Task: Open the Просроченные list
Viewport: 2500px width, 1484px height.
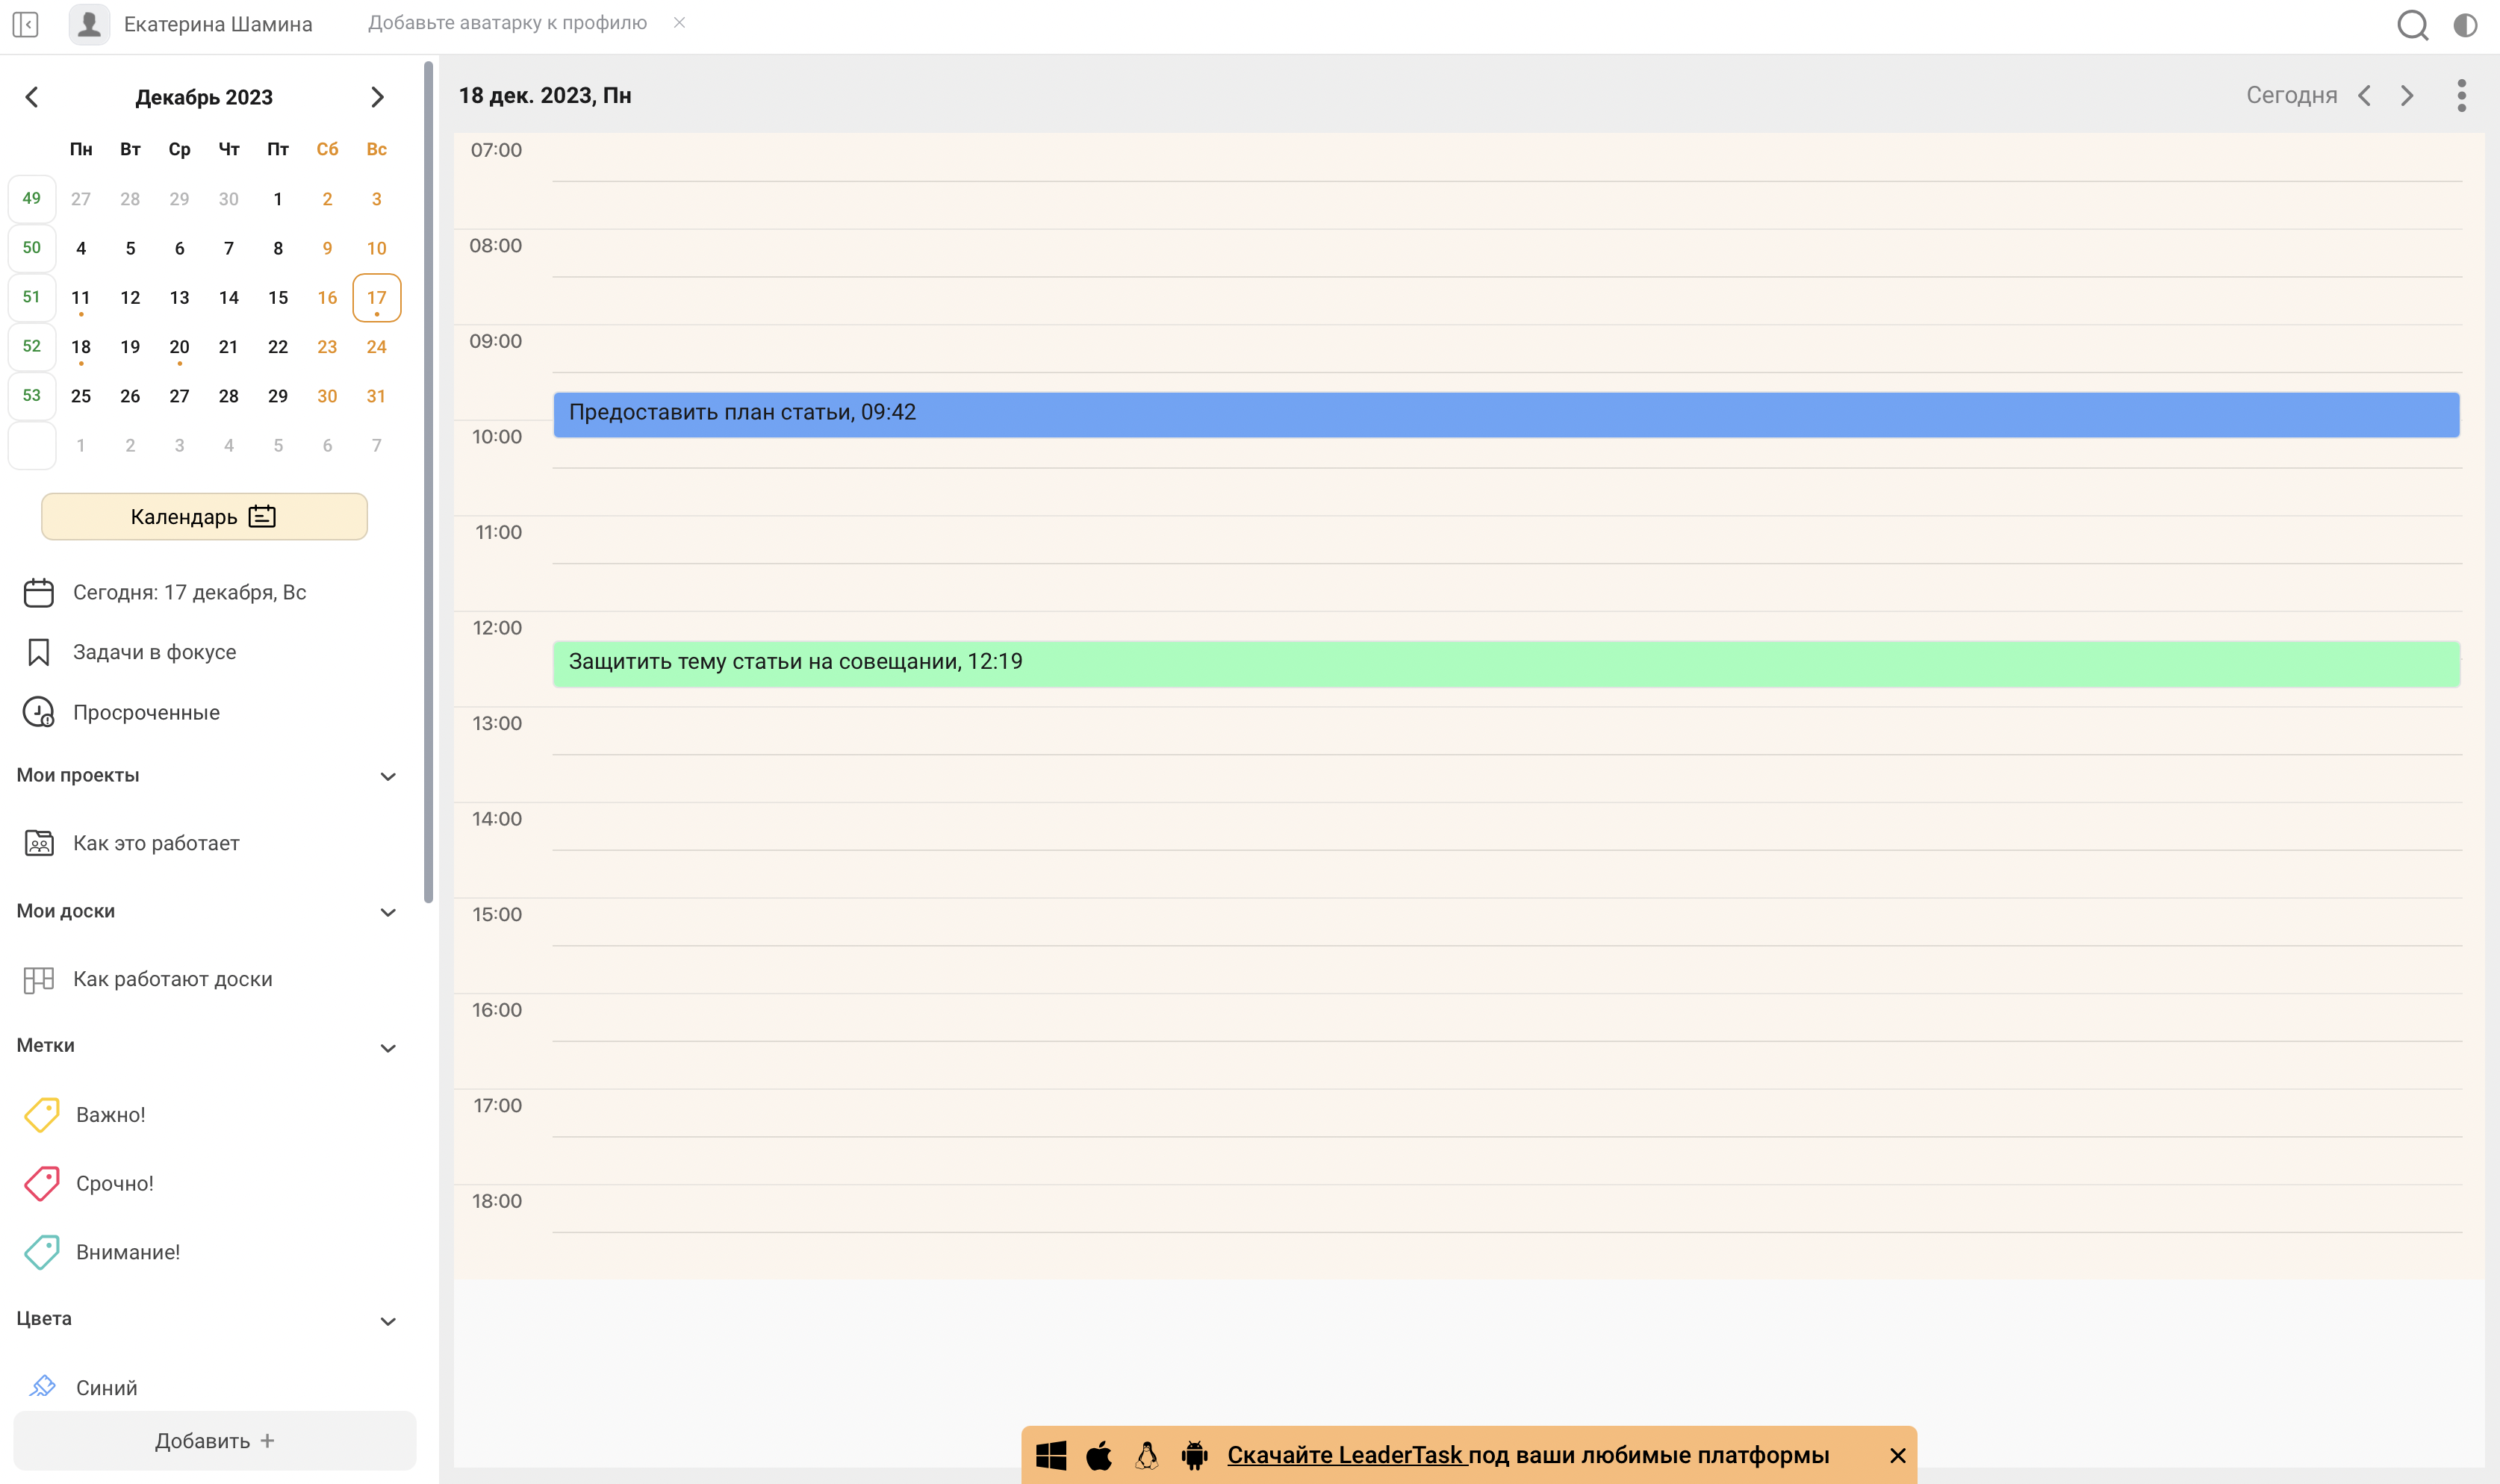Action: (146, 712)
